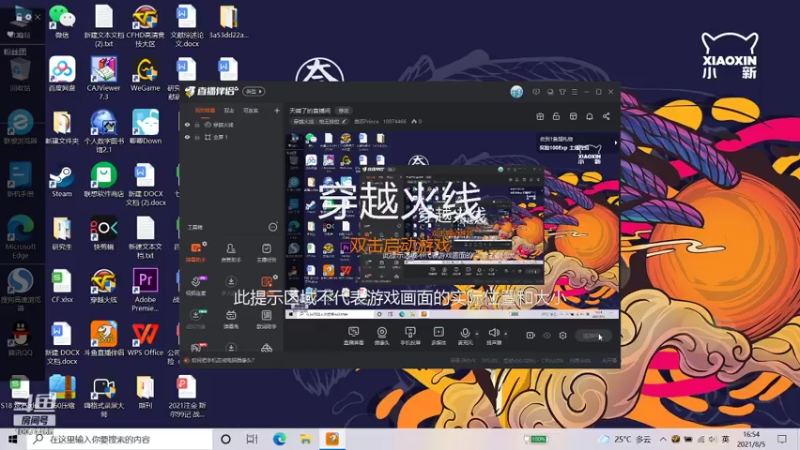
Task: Click the record video camera icon
Action: (x=531, y=335)
